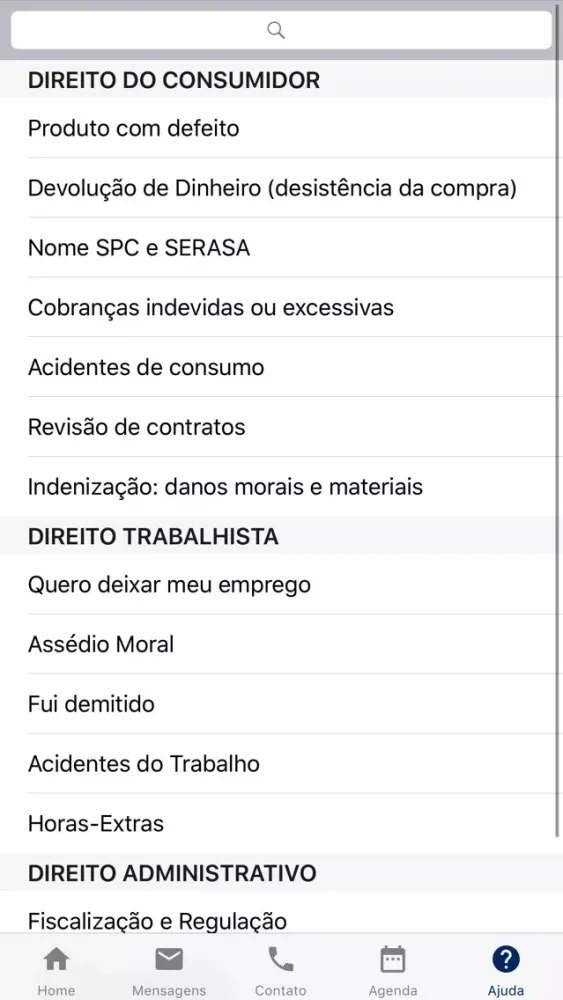Open the Mensagens envelope icon

click(x=169, y=959)
